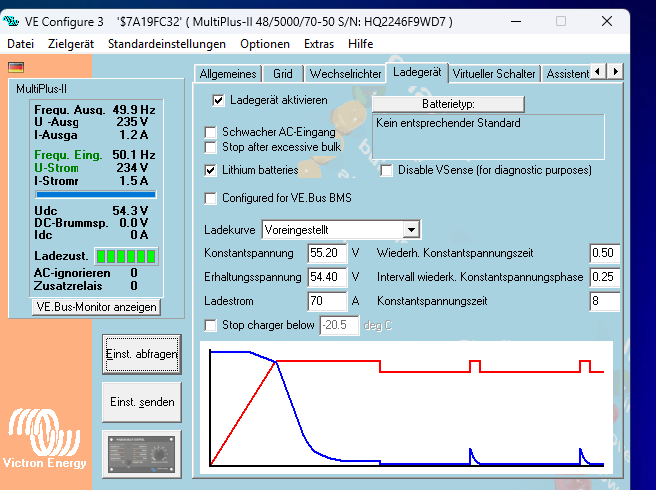
Task: Click the remote panel device icon button
Action: click(x=141, y=454)
